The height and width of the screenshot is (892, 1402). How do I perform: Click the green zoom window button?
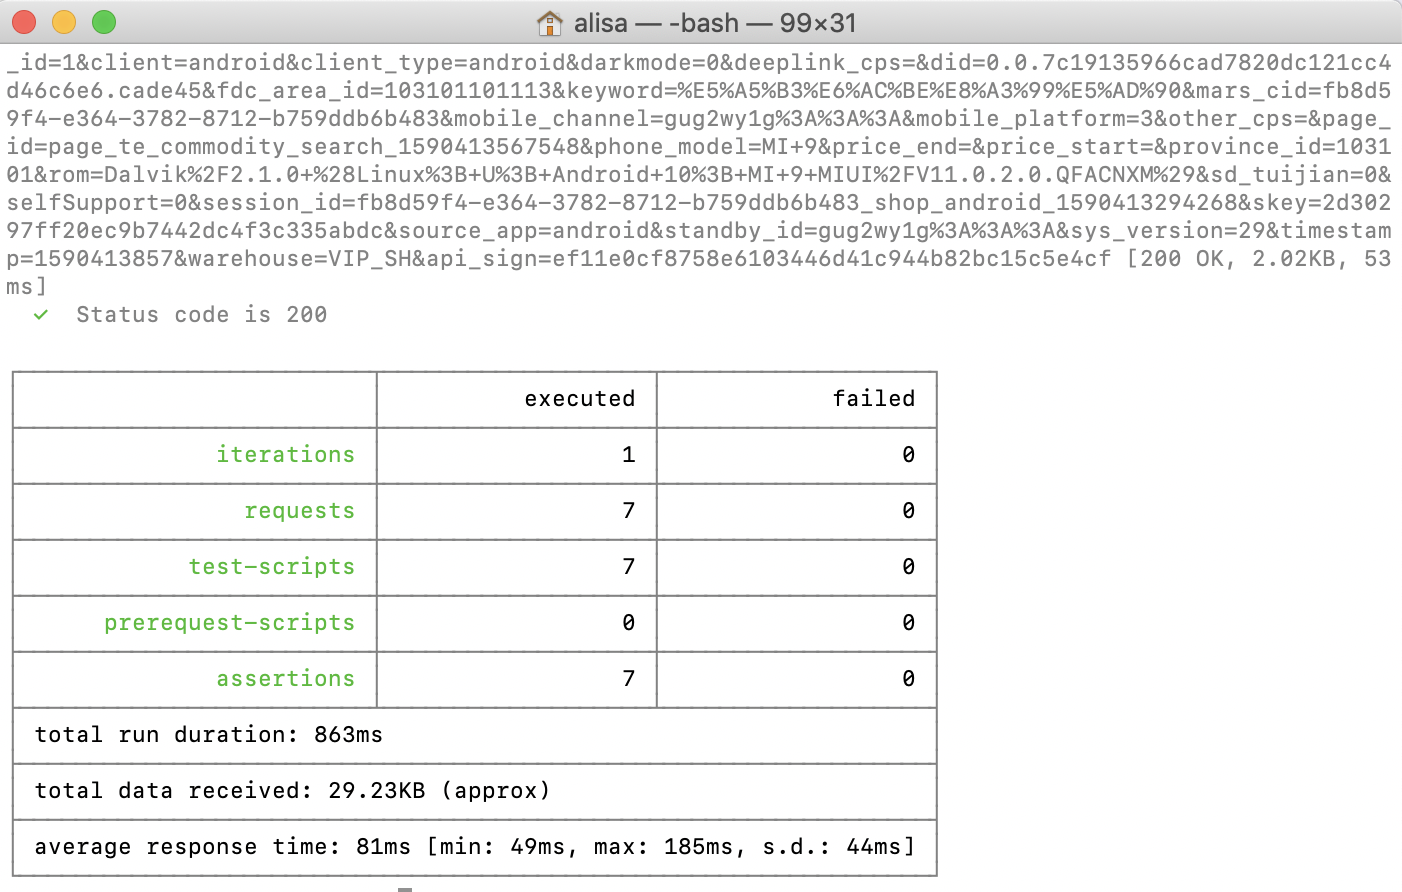click(x=104, y=22)
